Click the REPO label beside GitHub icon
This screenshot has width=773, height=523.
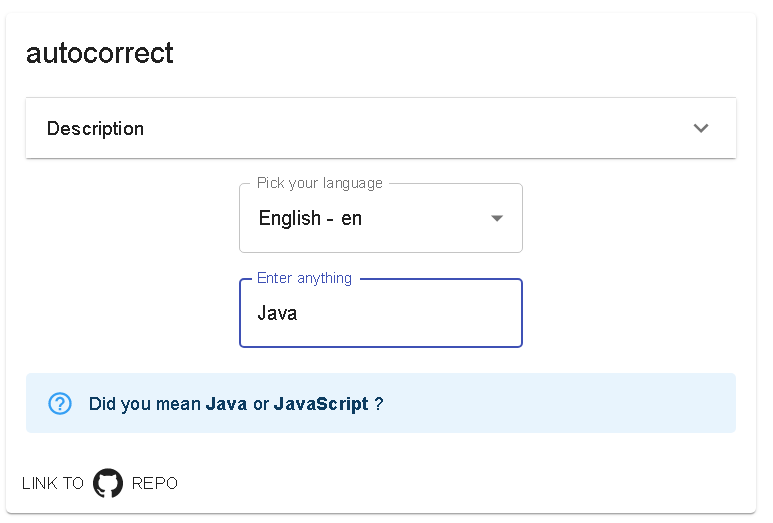[x=154, y=483]
